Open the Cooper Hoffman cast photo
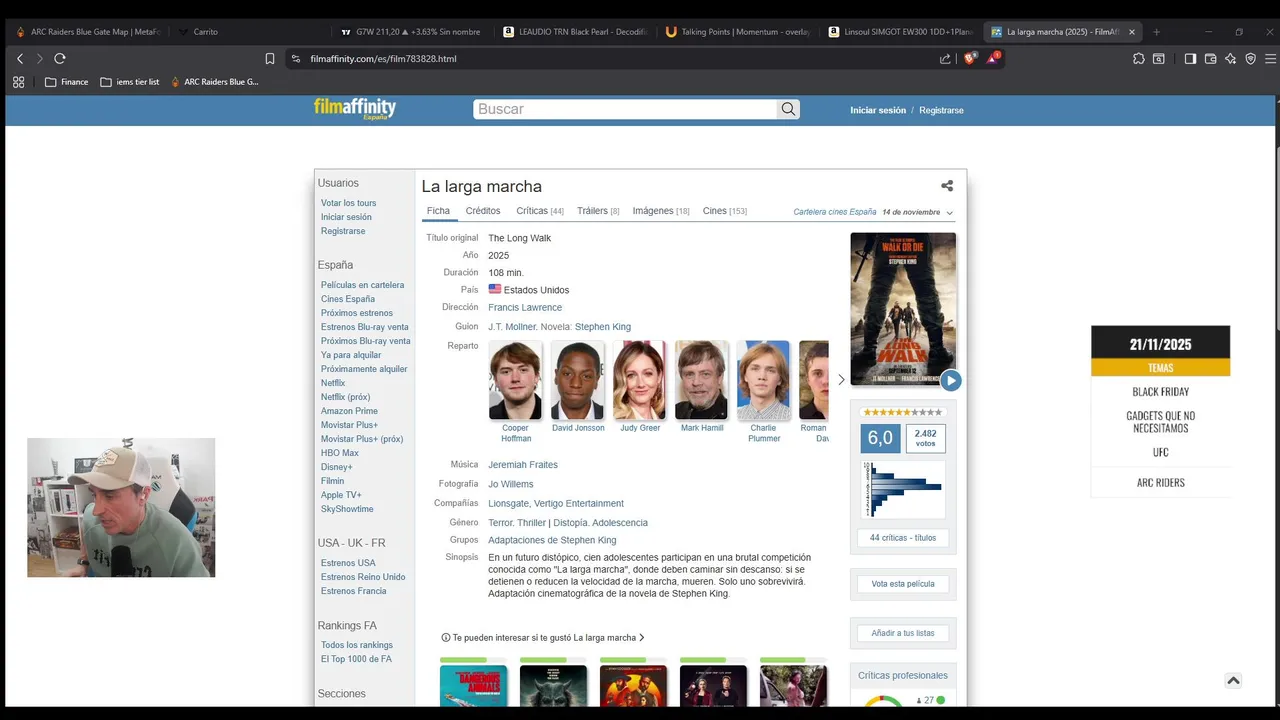1280x720 pixels. (516, 380)
